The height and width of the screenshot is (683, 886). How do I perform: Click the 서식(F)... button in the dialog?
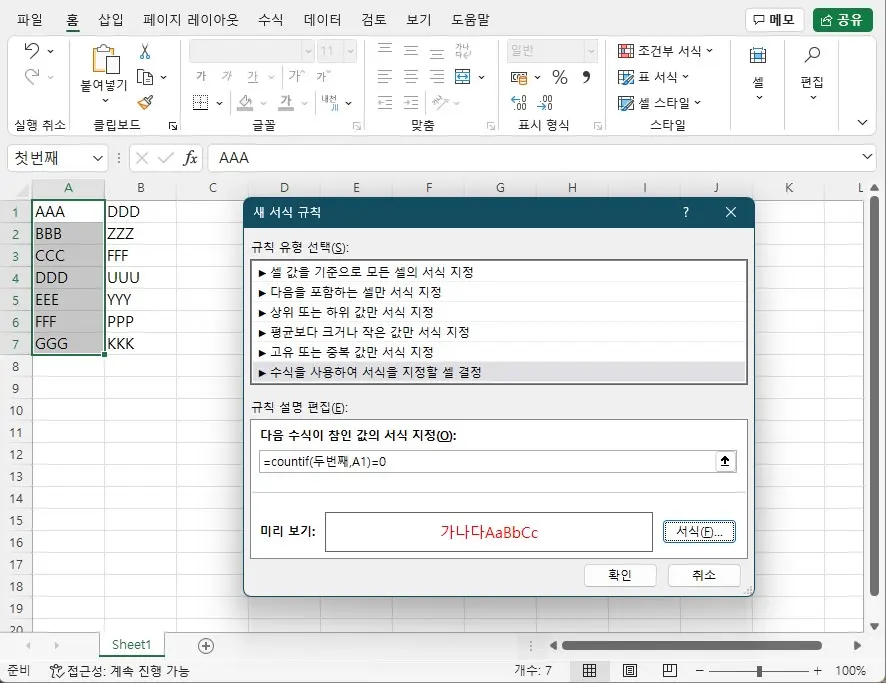pyautogui.click(x=698, y=531)
